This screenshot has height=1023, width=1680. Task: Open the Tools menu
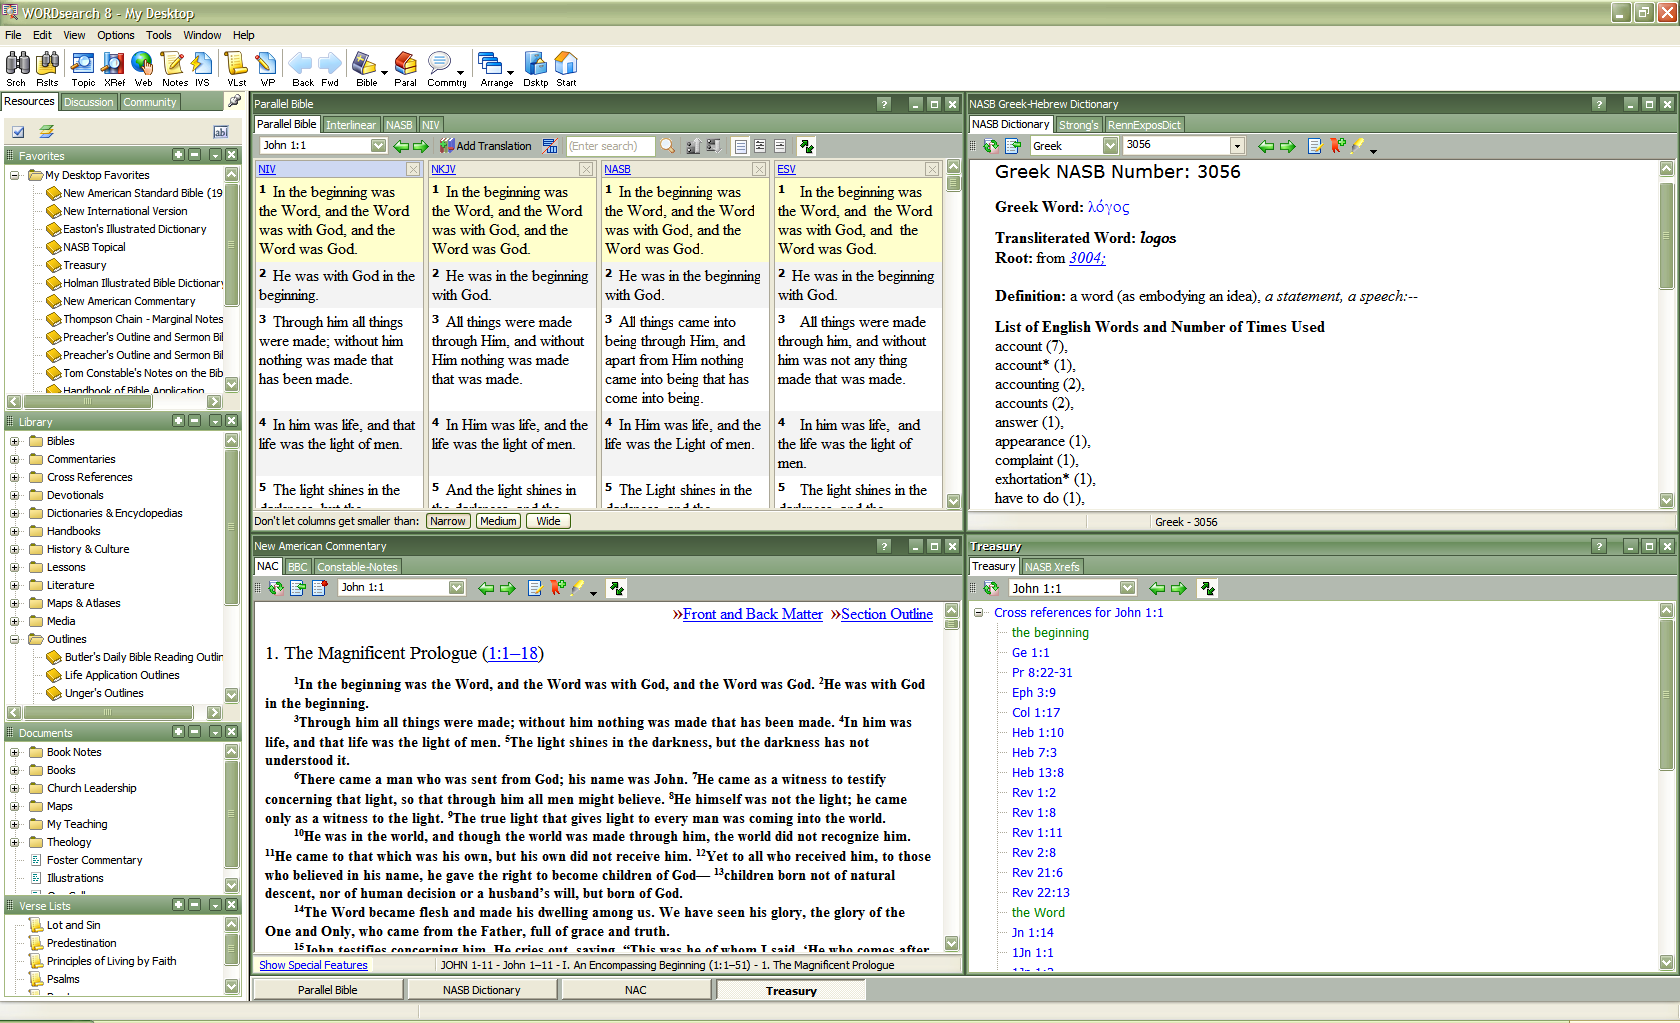[x=158, y=35]
